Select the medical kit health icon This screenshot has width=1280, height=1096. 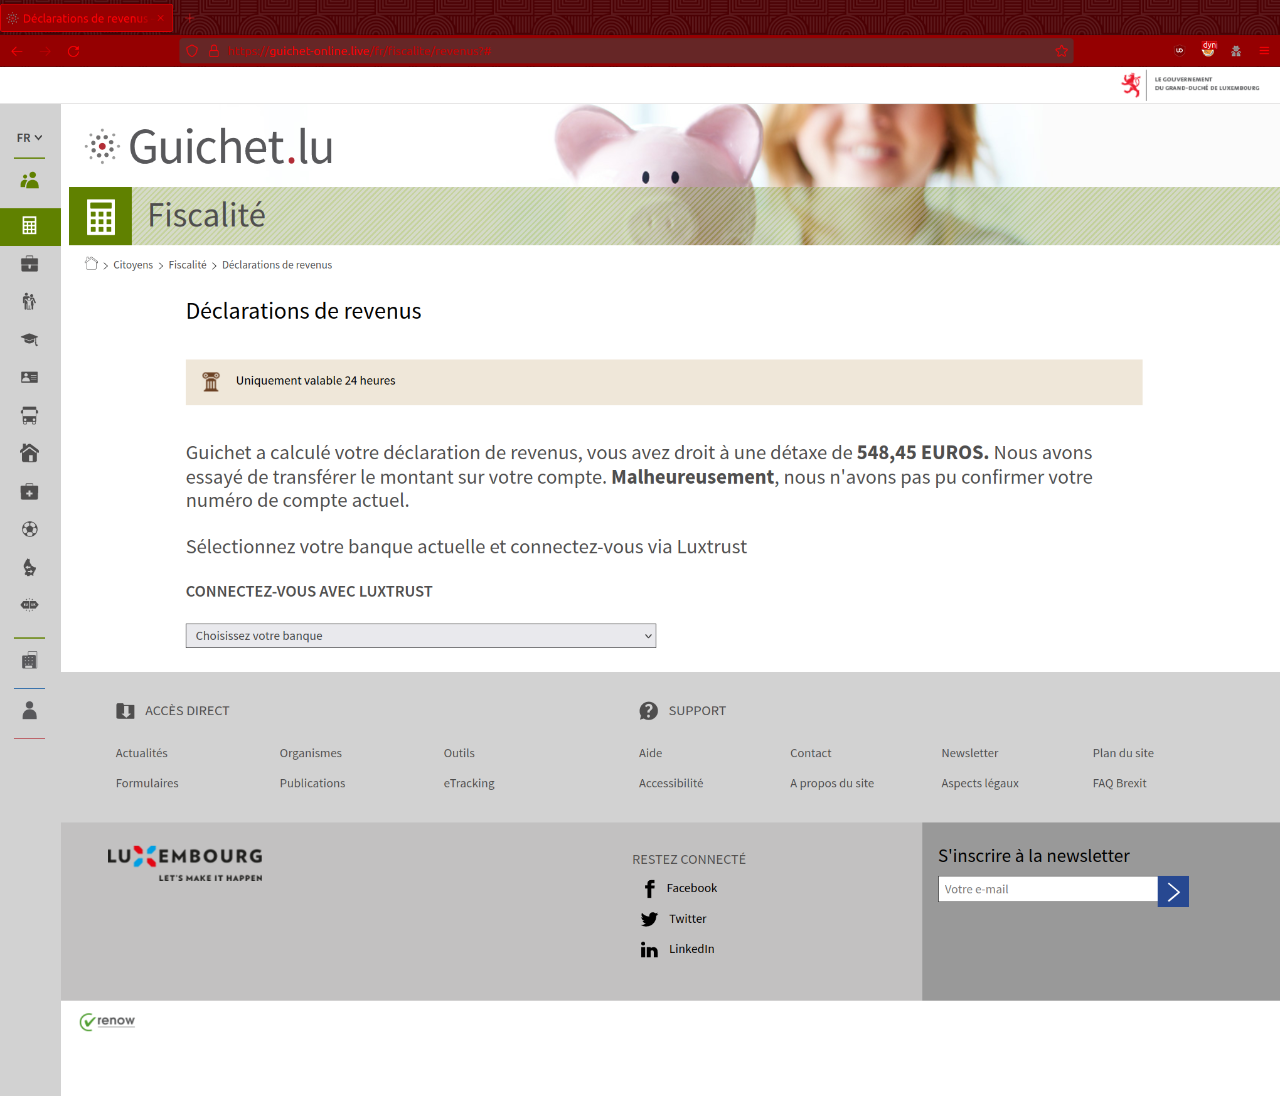click(30, 492)
